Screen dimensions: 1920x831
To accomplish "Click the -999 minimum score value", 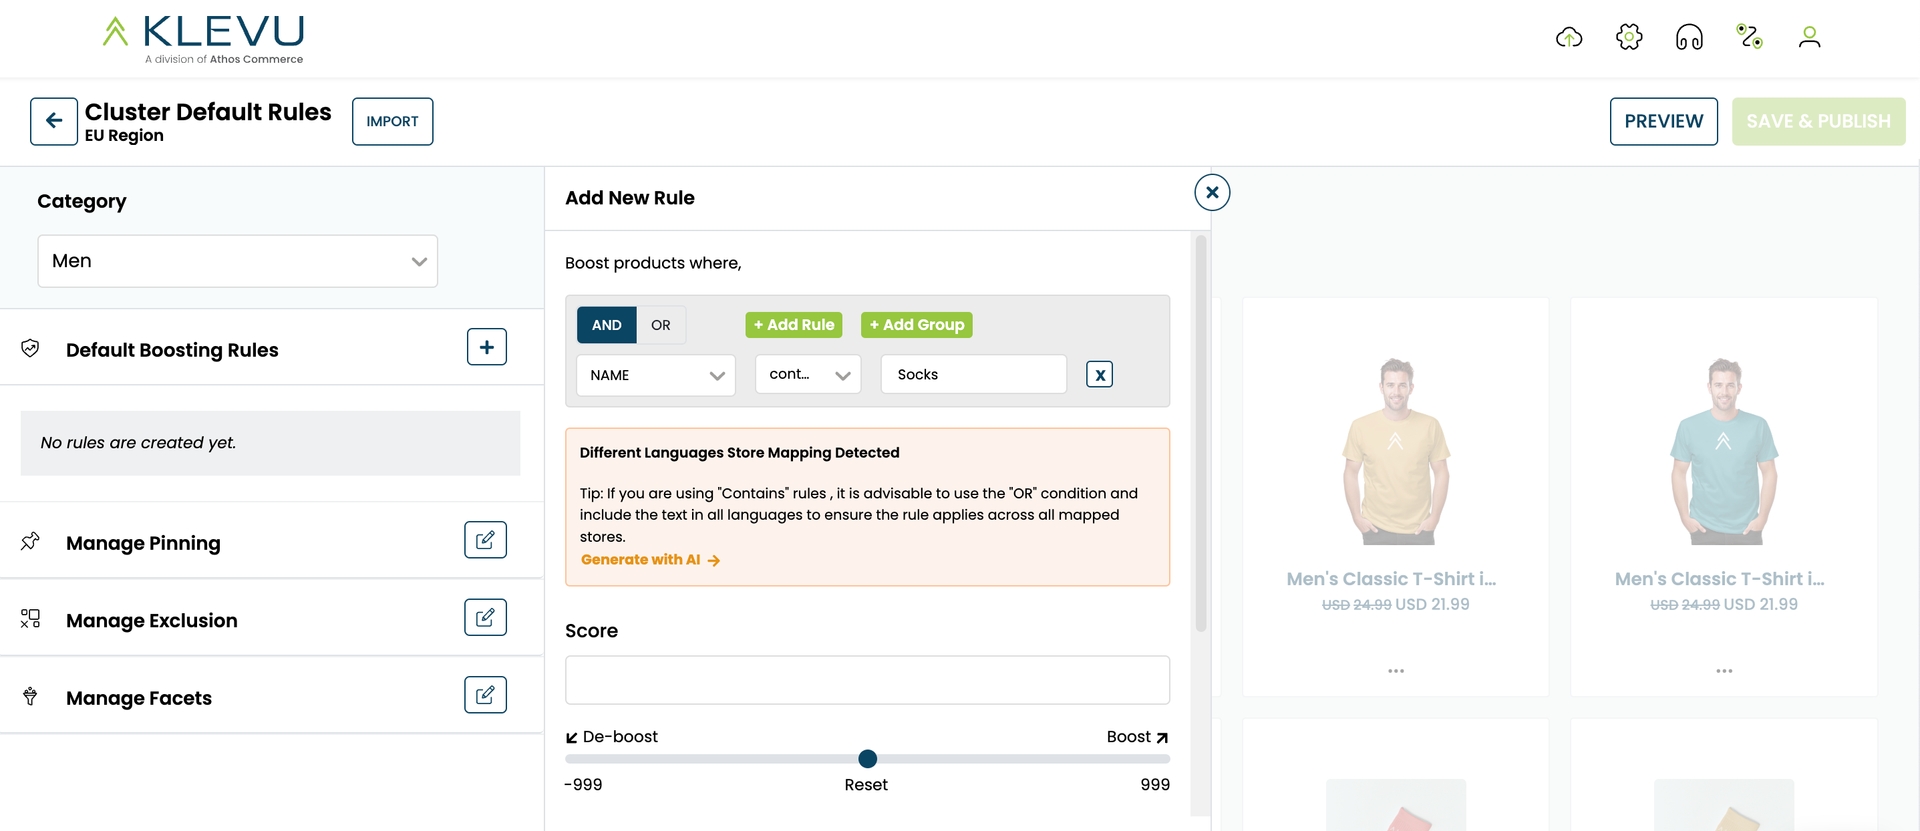I will [583, 785].
